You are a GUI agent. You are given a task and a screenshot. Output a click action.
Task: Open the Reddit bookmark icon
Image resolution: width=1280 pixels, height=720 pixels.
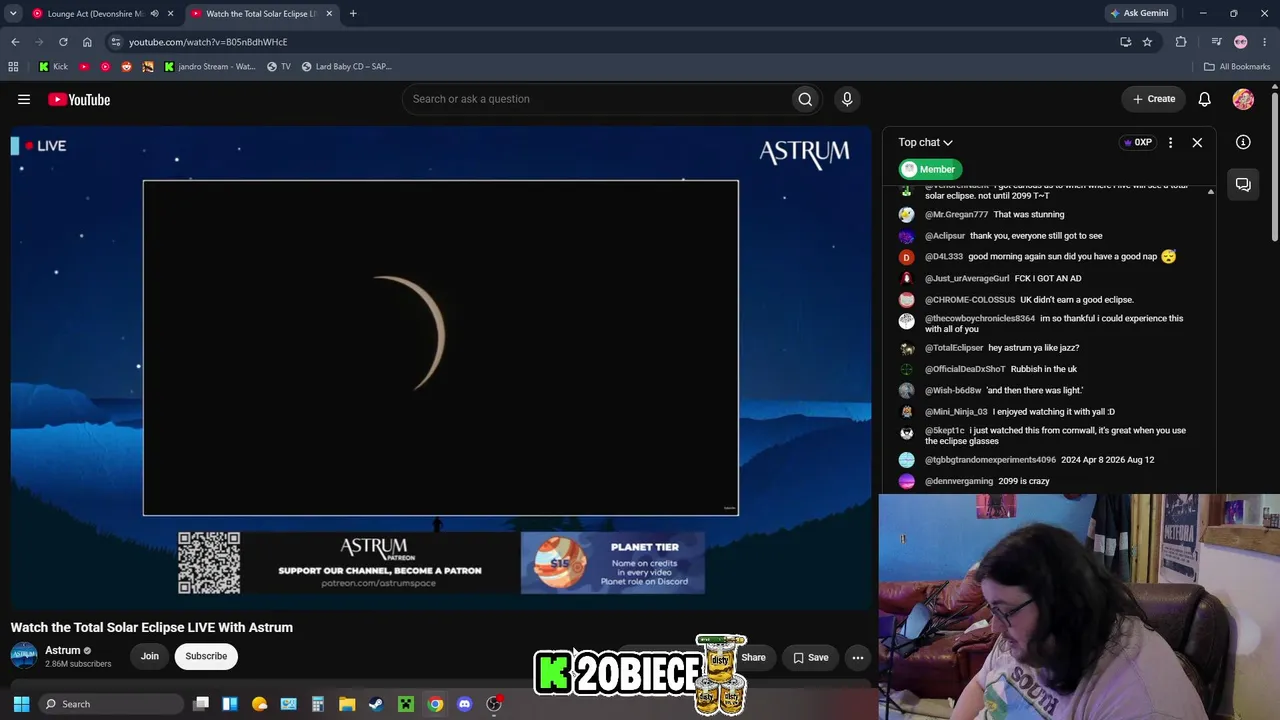(126, 67)
